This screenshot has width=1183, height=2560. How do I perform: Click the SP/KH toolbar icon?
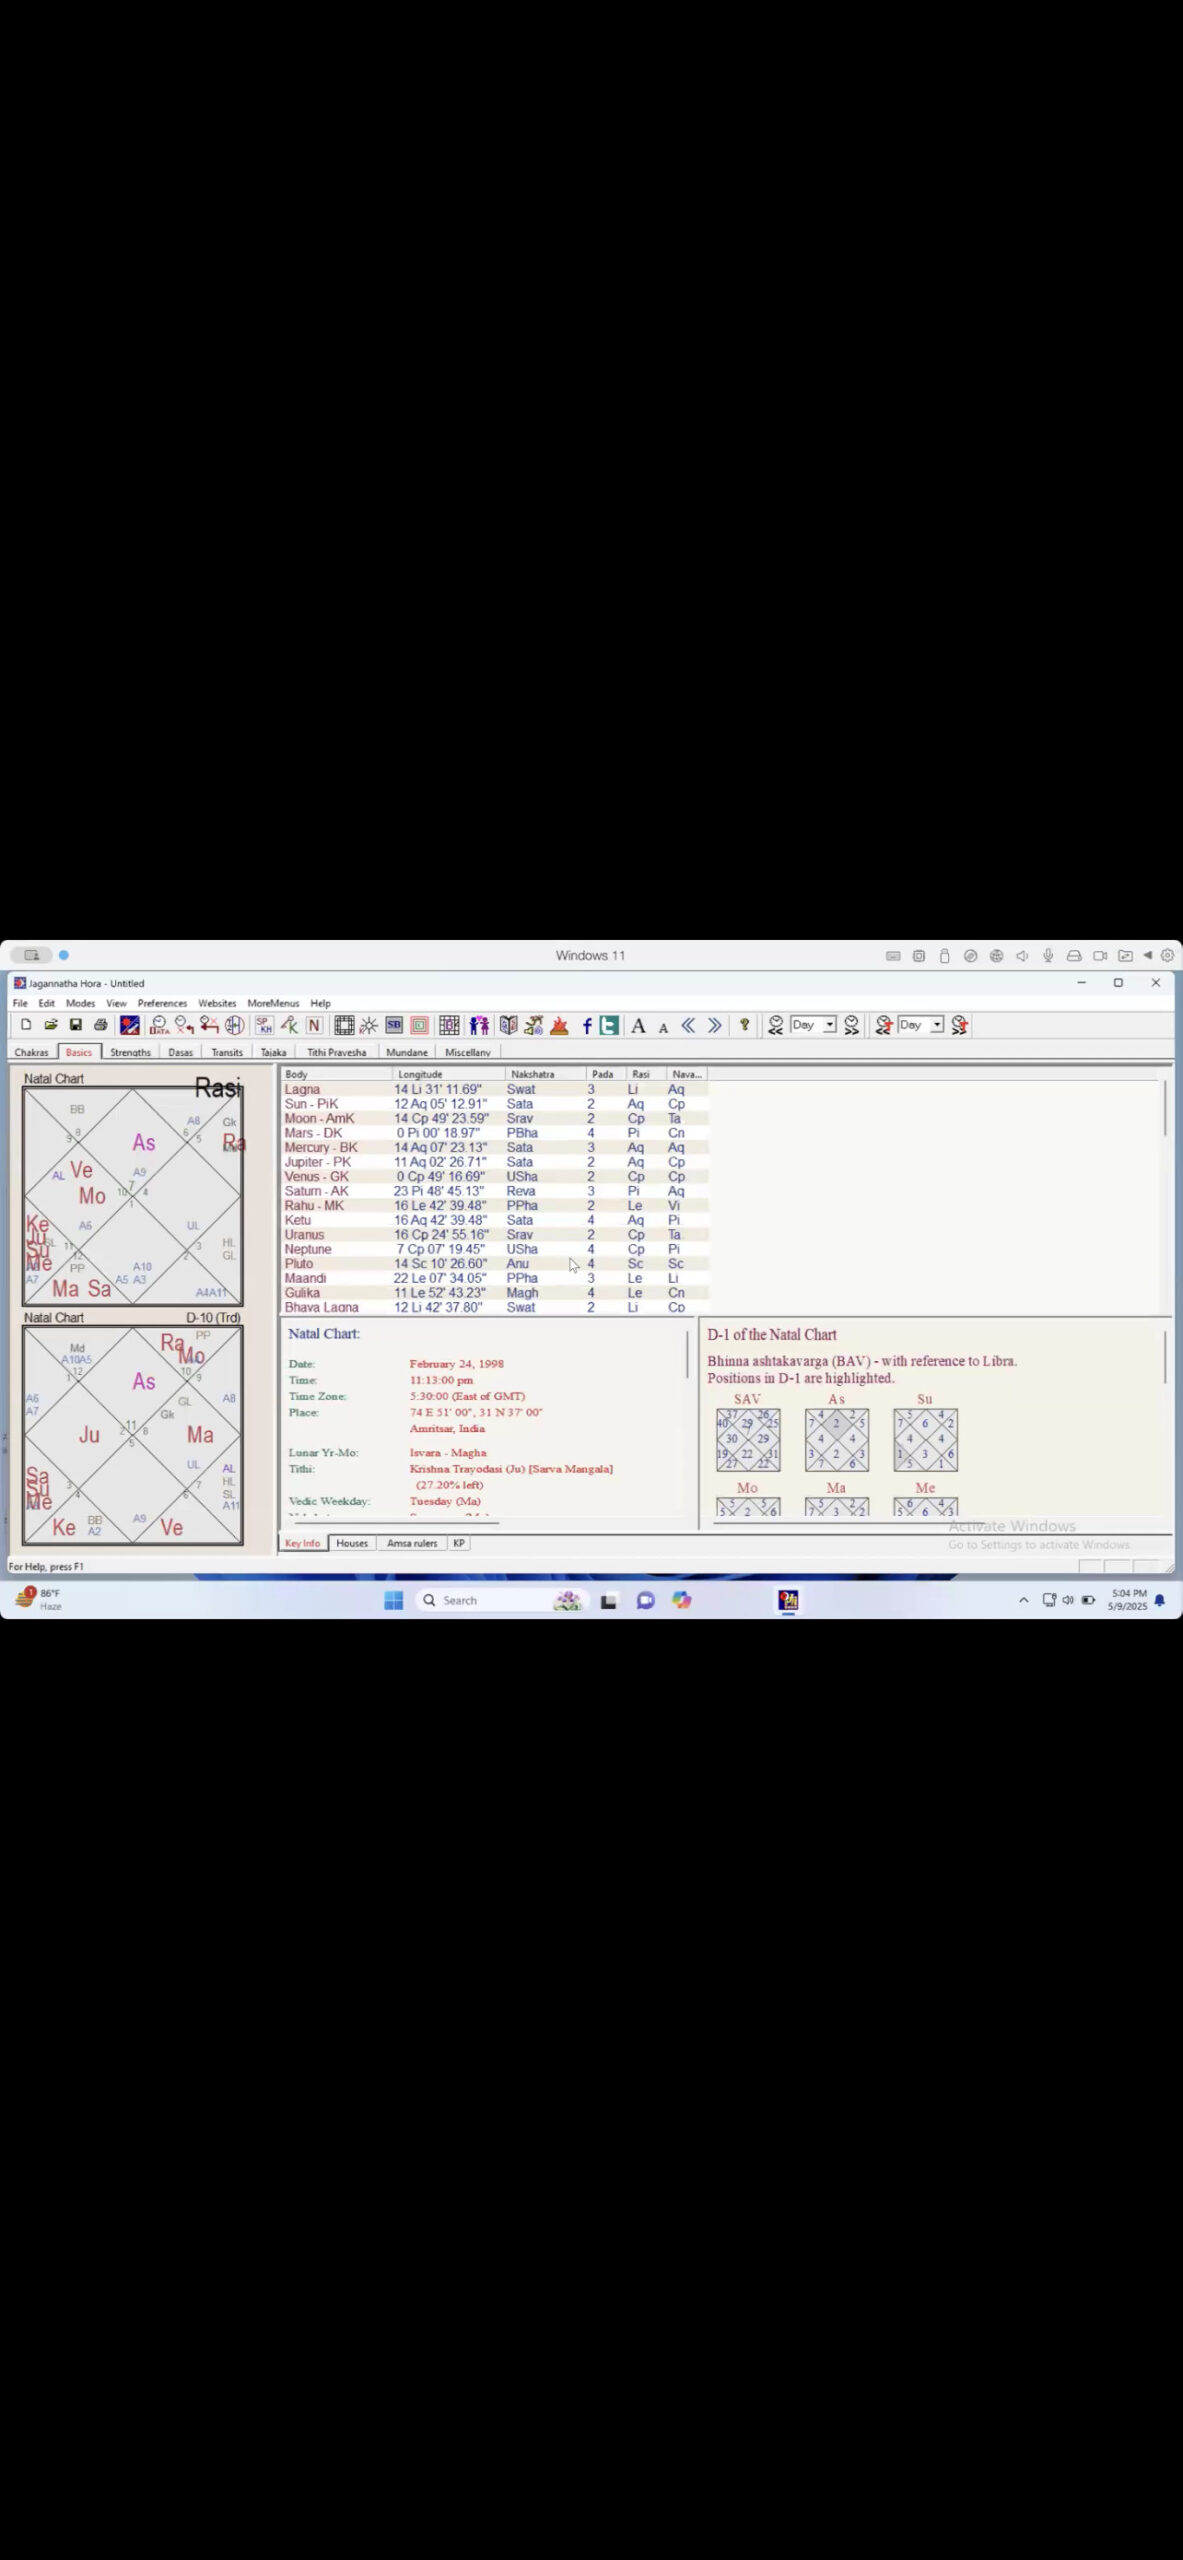coord(264,1025)
